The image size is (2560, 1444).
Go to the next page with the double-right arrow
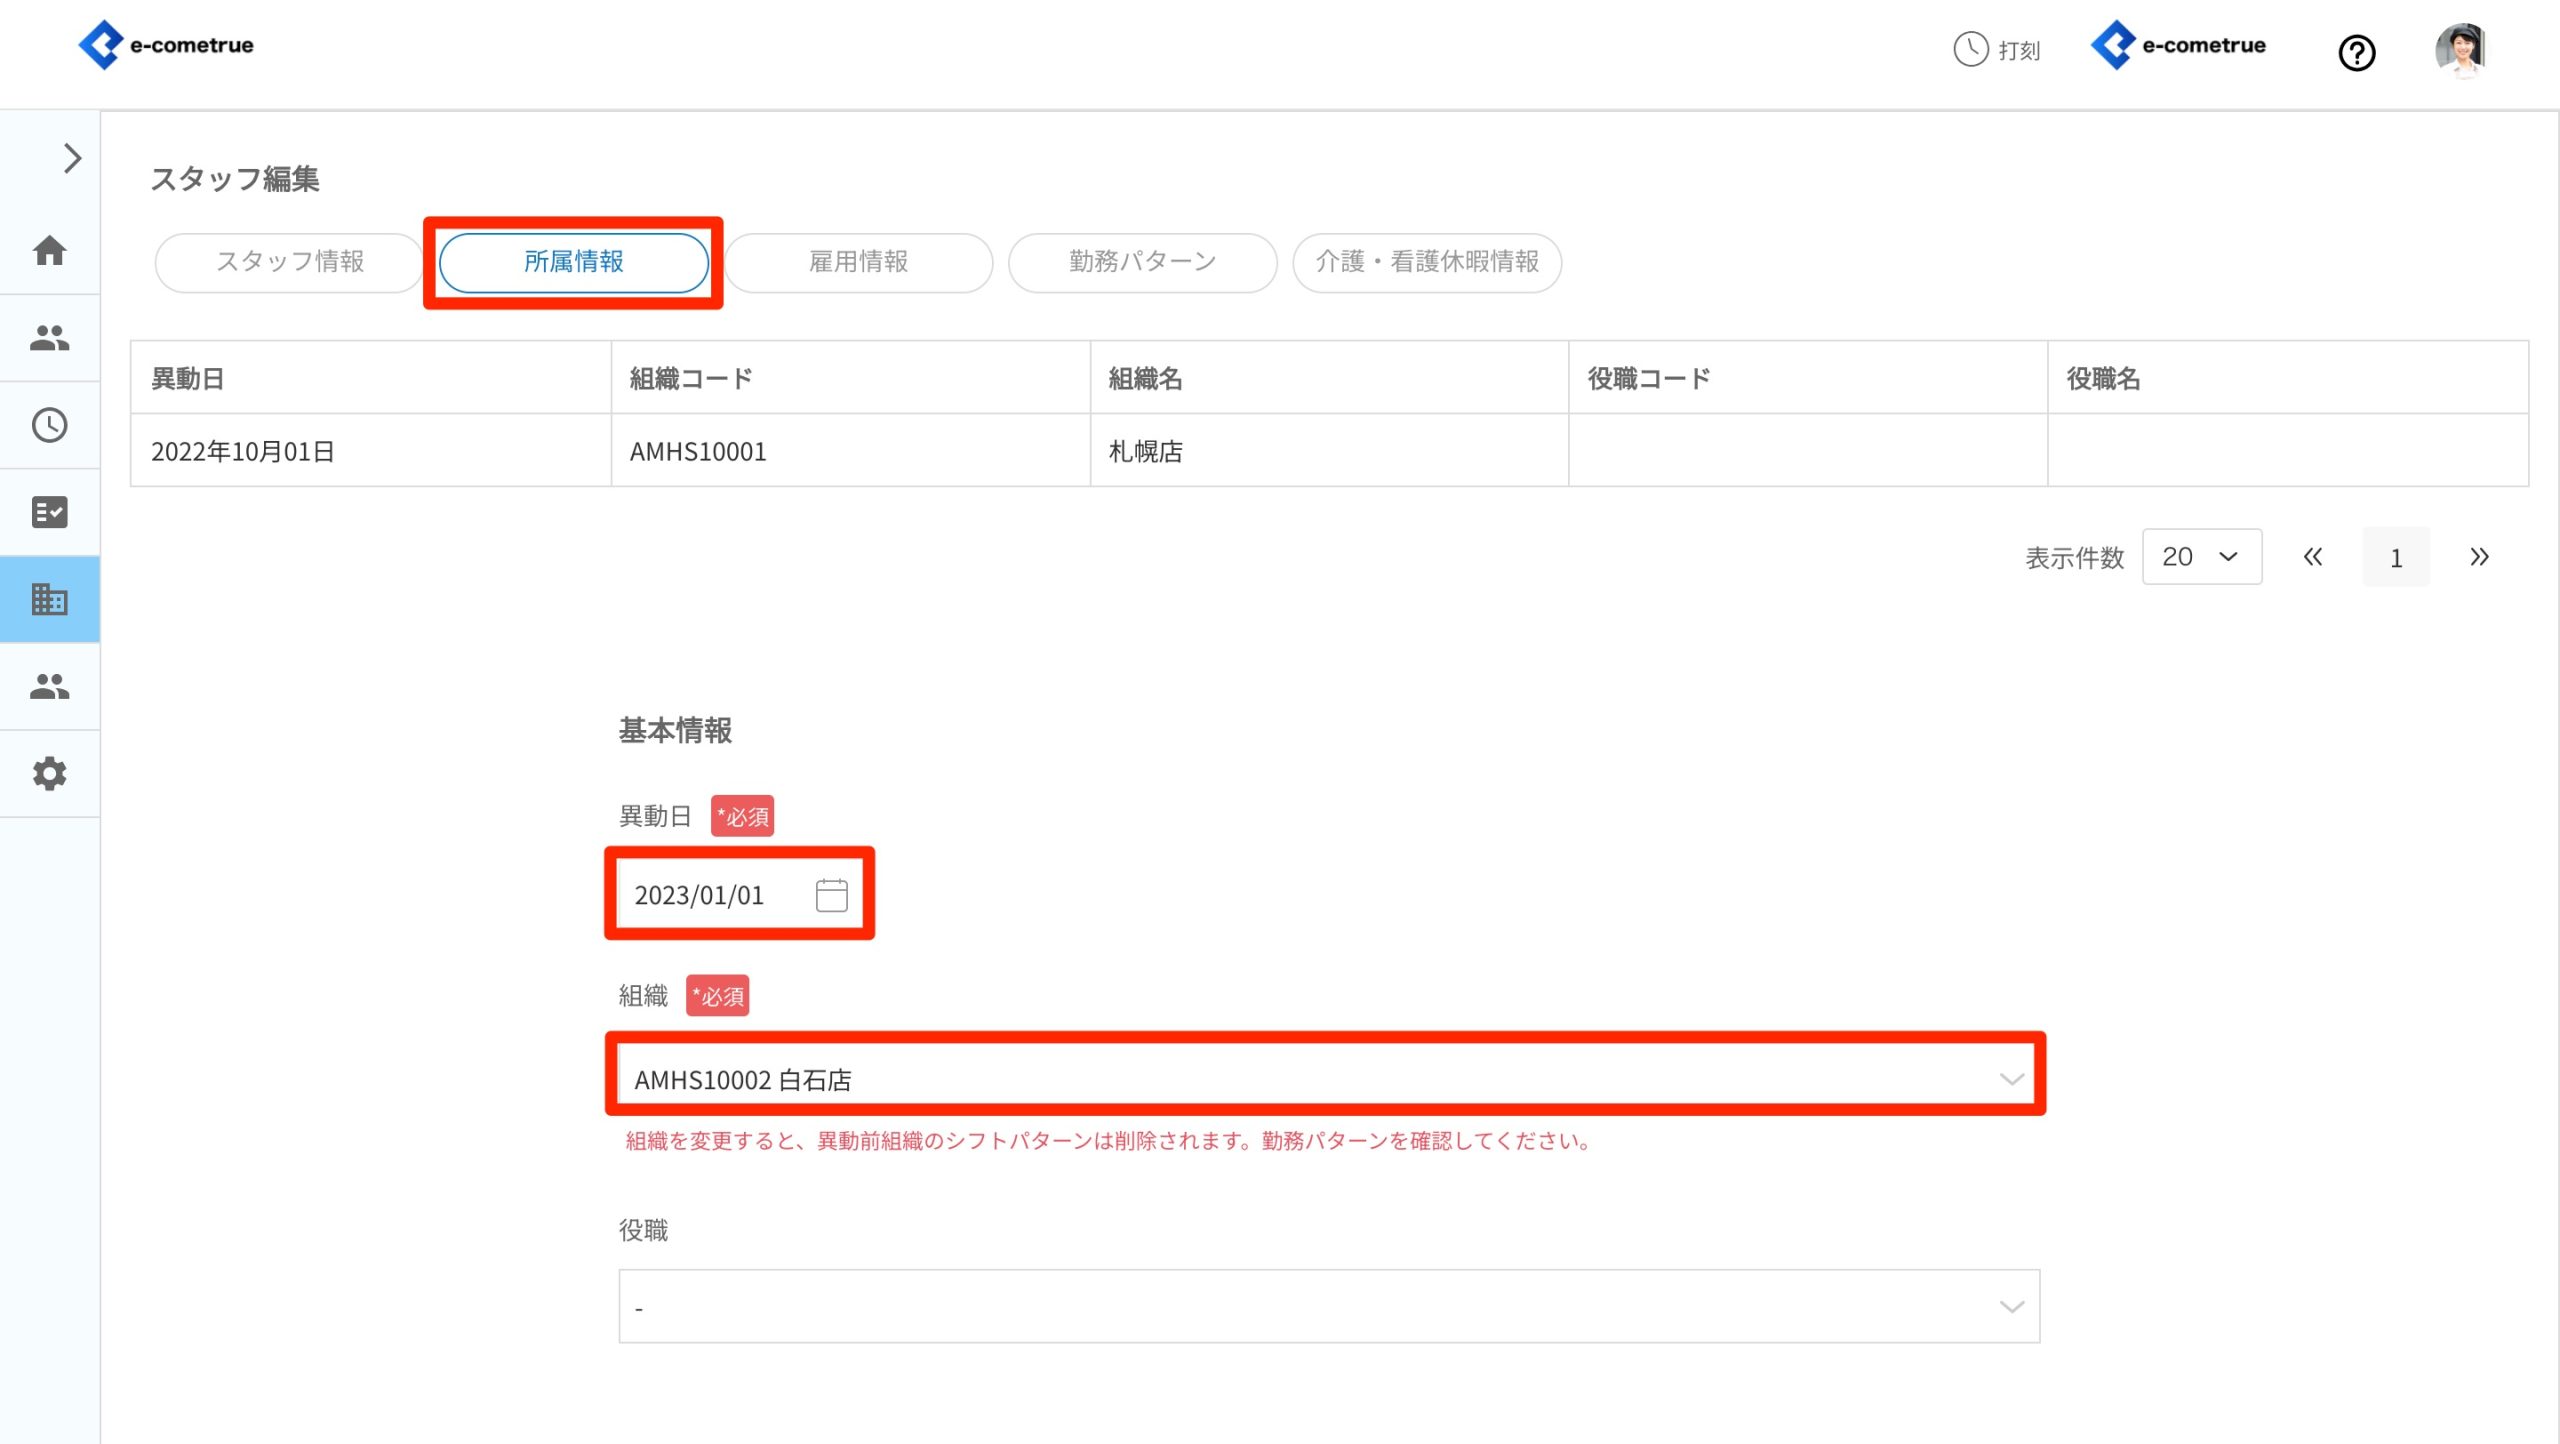[2478, 557]
